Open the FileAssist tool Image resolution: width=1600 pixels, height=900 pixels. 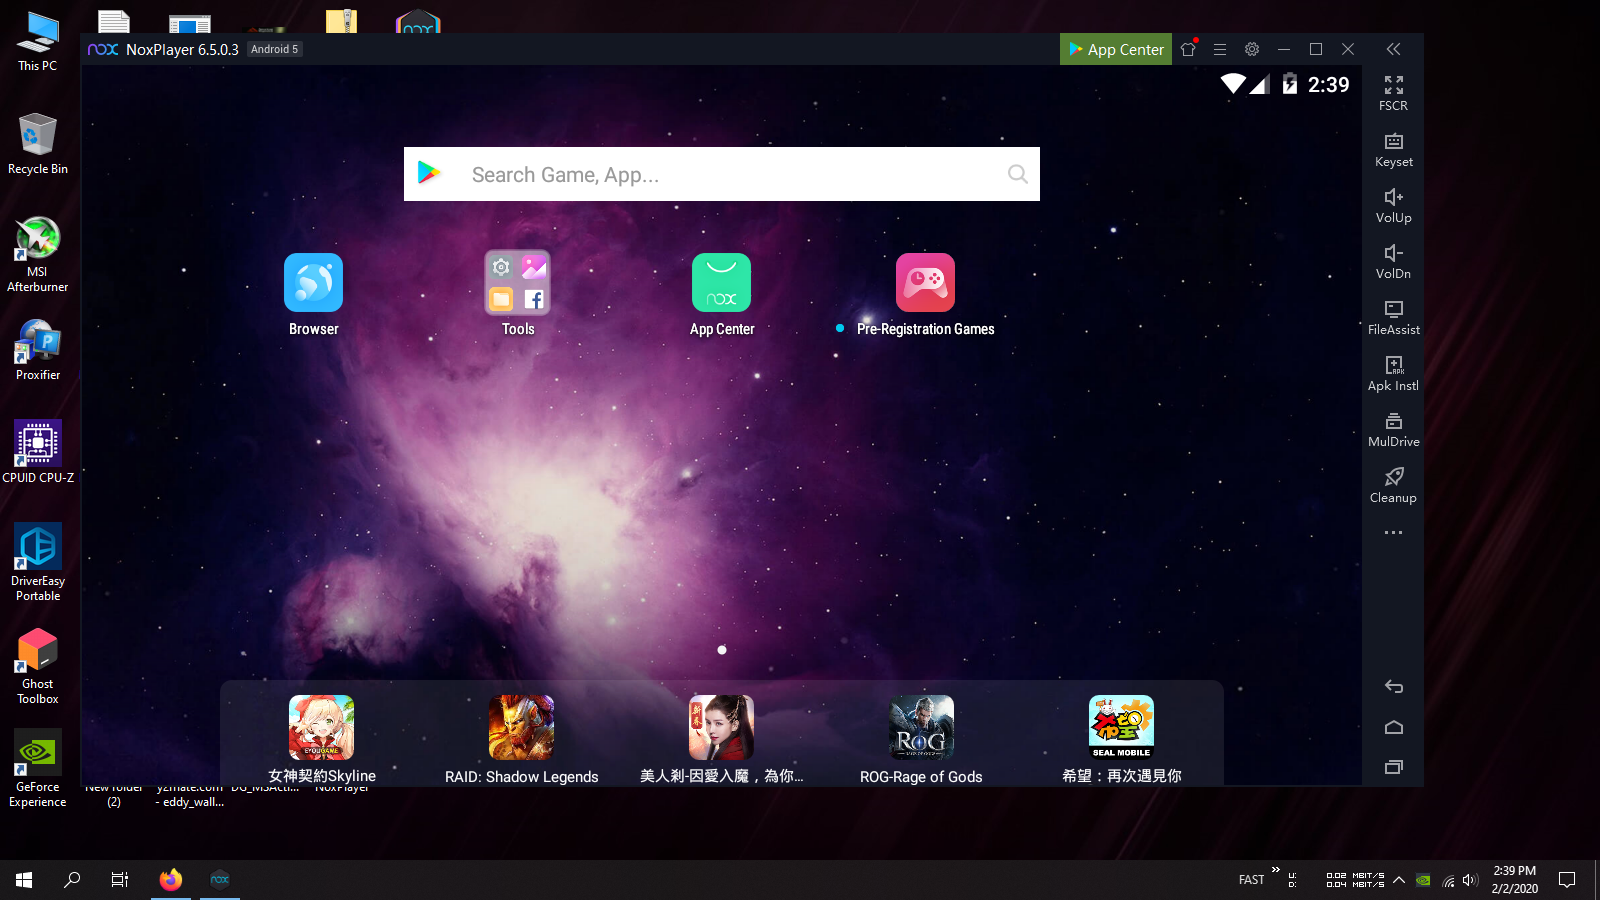coord(1393,318)
